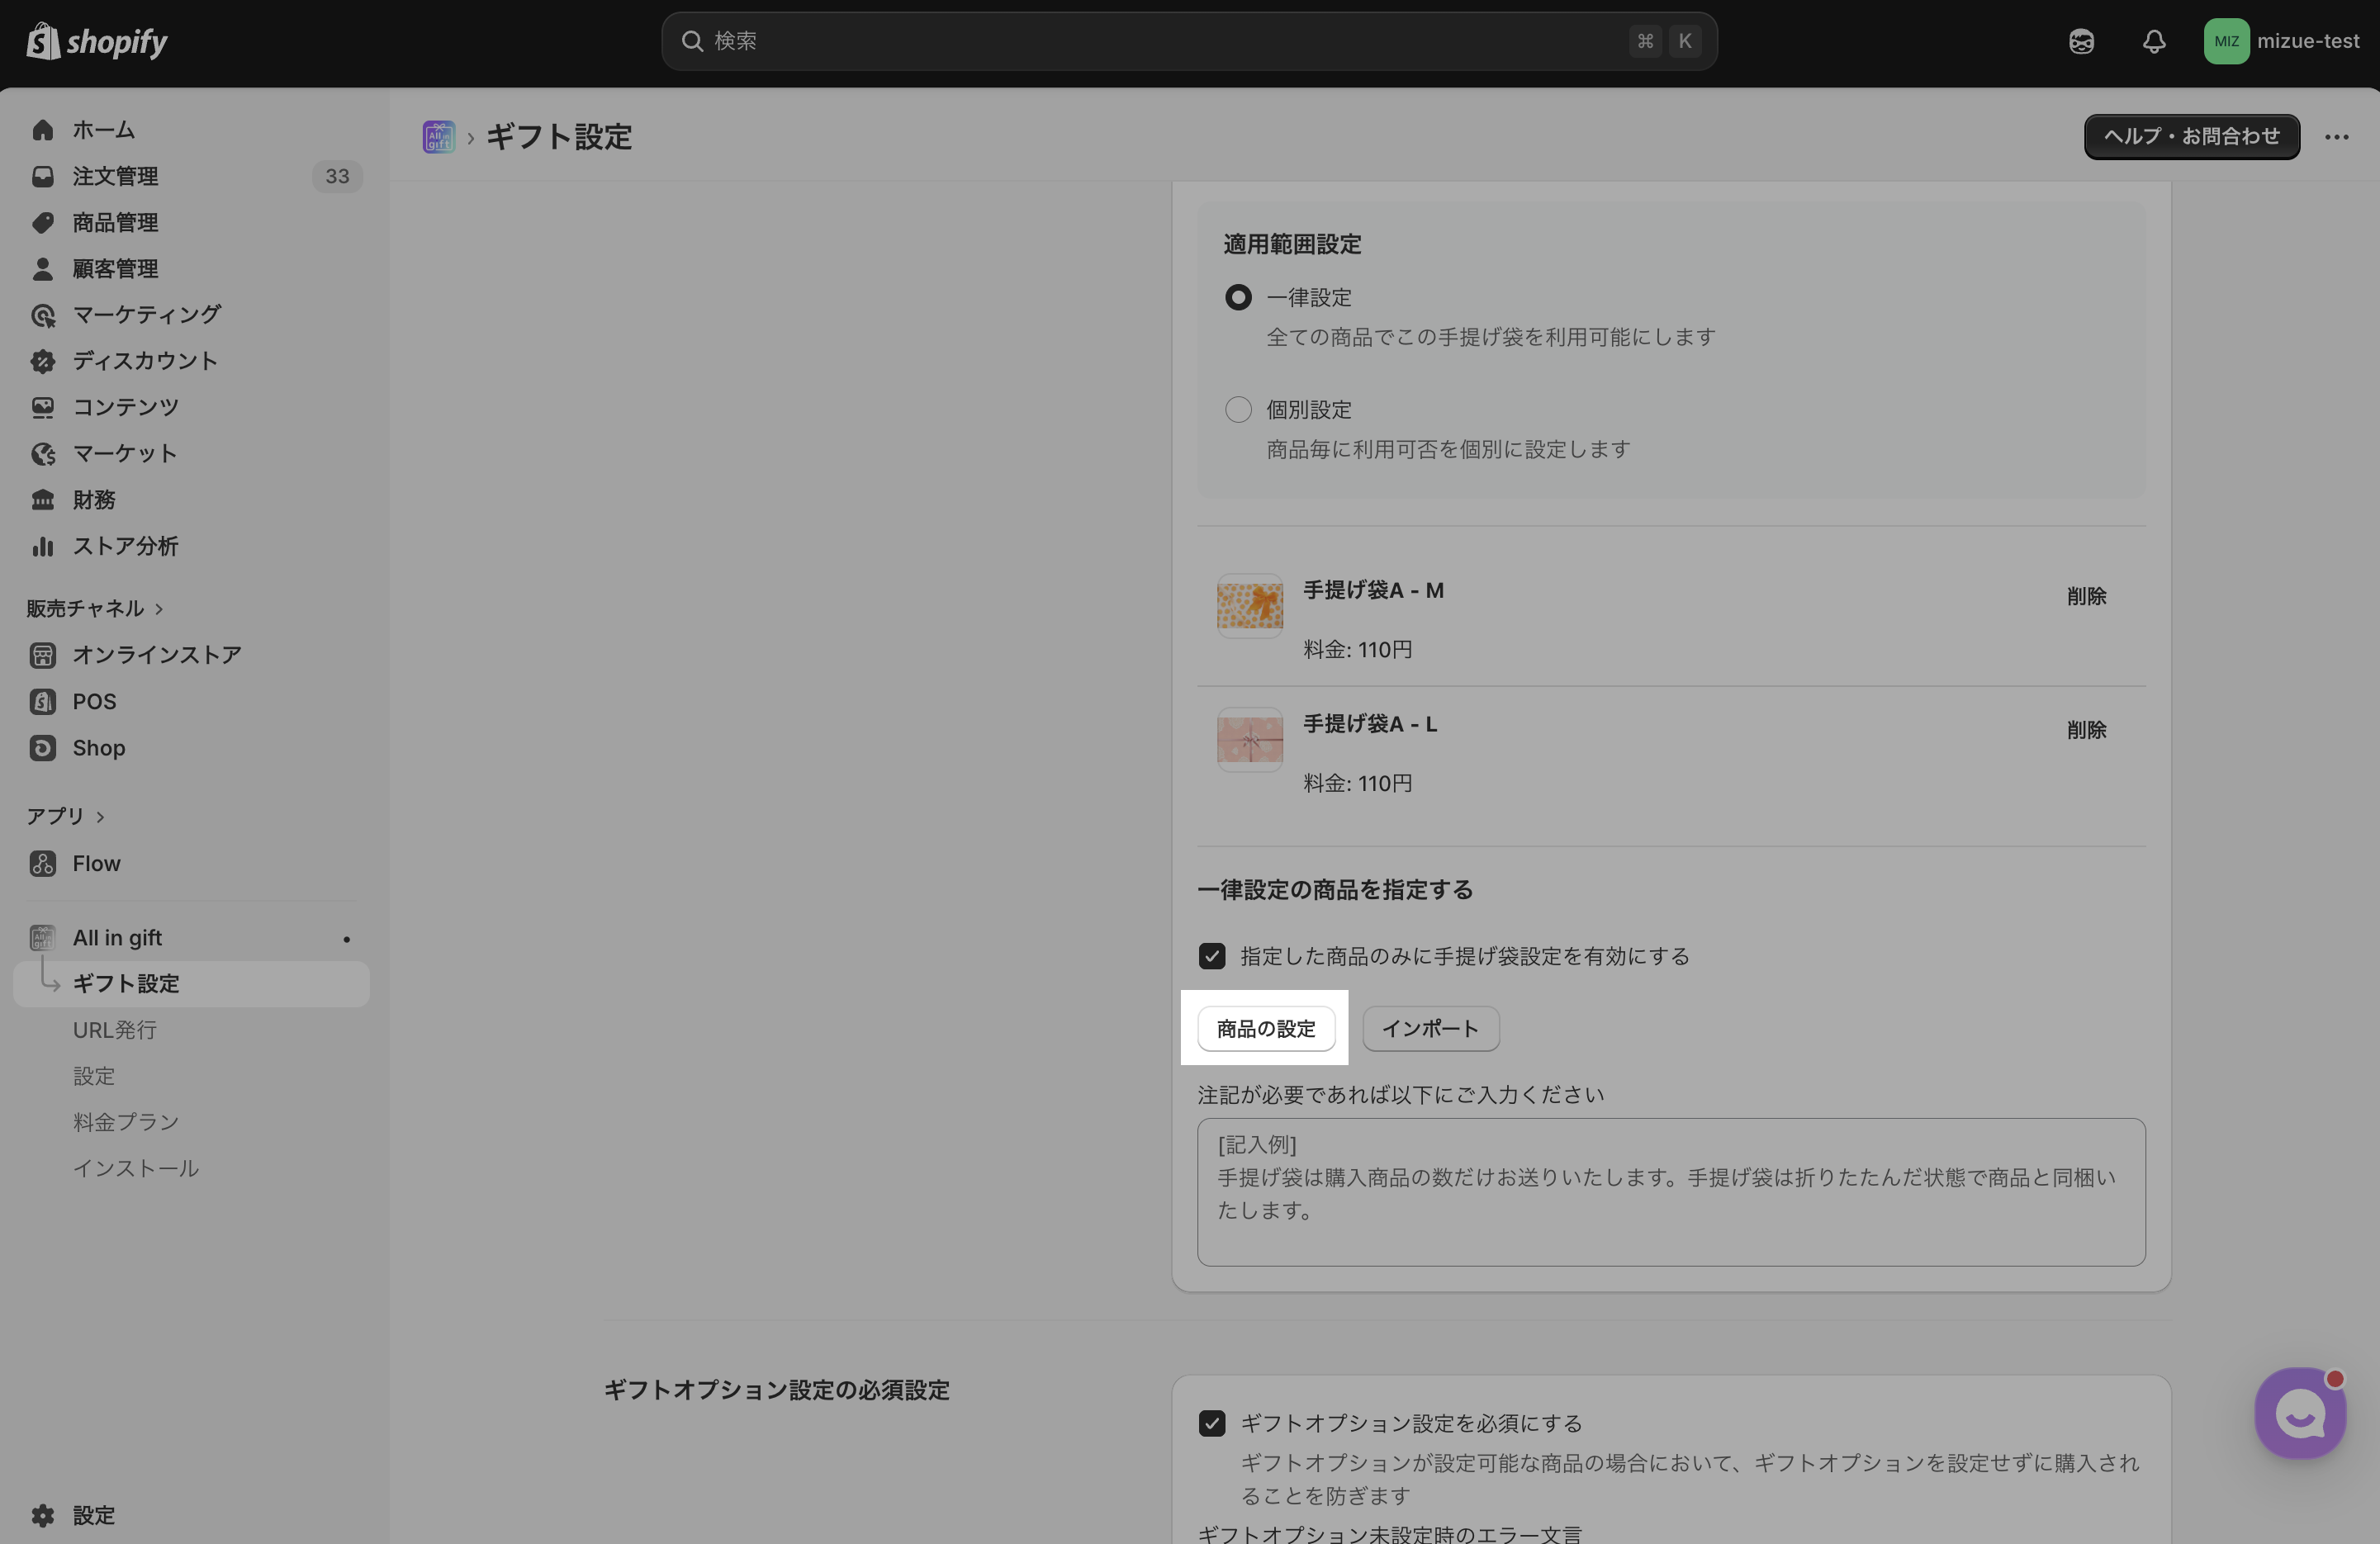Open 設定 gear at sidebar bottom
The width and height of the screenshot is (2380, 1544).
(42, 1515)
